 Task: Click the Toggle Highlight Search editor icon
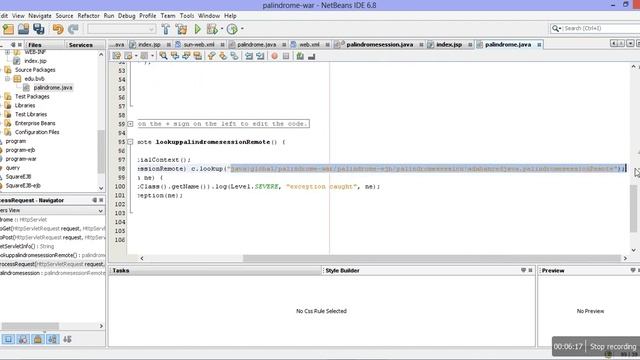pyautogui.click(x=198, y=56)
